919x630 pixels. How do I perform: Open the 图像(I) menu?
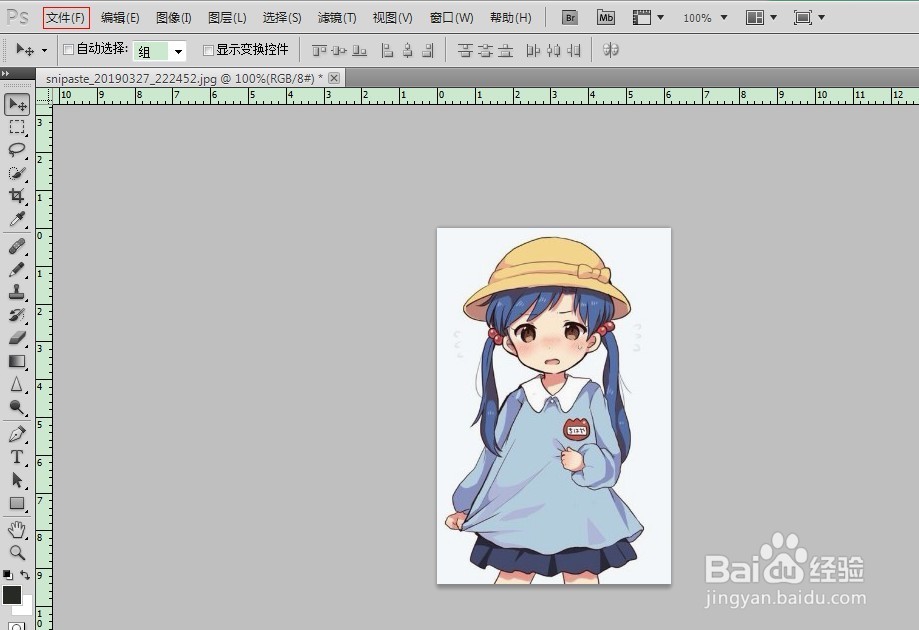coord(173,18)
